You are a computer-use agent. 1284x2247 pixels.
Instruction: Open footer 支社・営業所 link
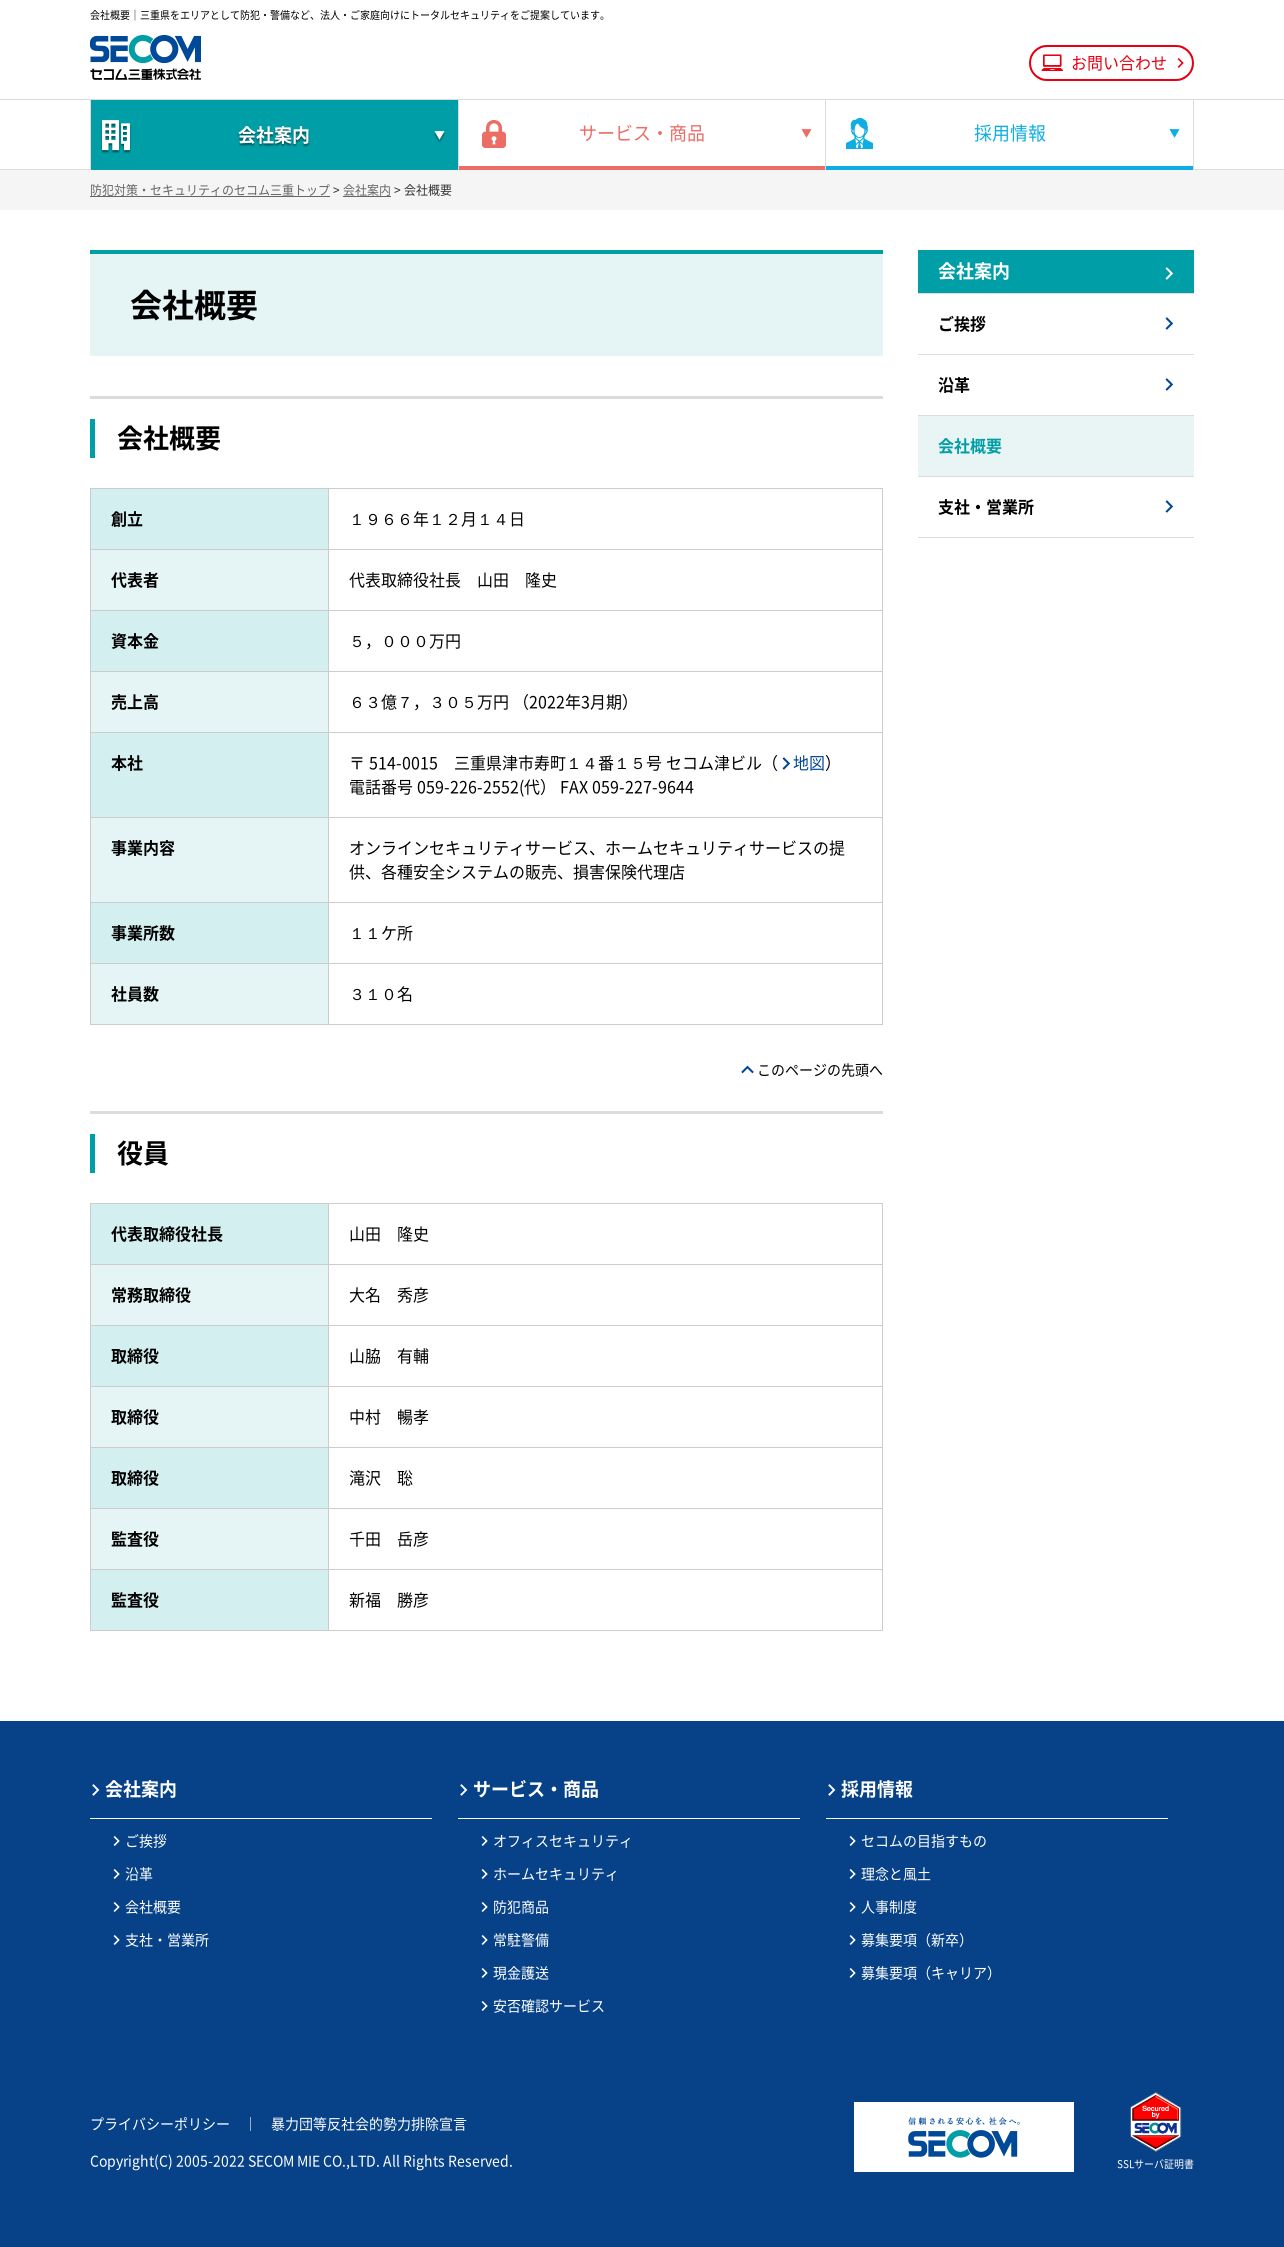click(x=161, y=1940)
